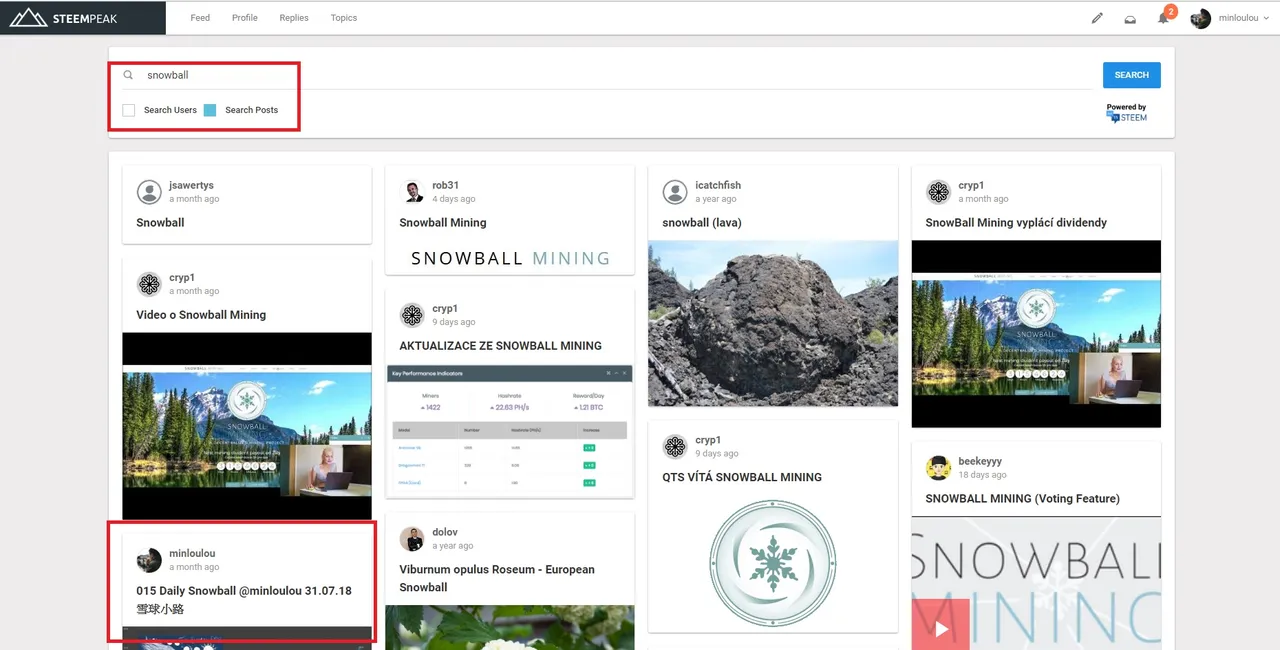Click the blue SEARCH button
Screen dimensions: 1280x650
[1132, 75]
